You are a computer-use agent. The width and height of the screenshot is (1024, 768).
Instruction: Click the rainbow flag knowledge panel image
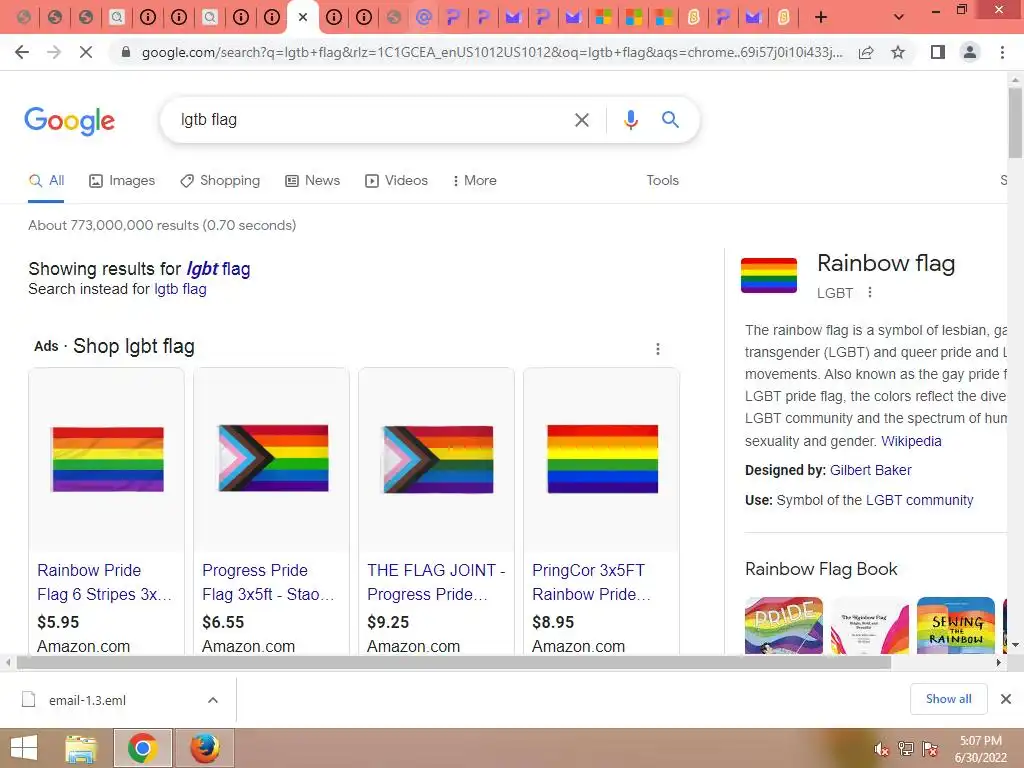(769, 276)
